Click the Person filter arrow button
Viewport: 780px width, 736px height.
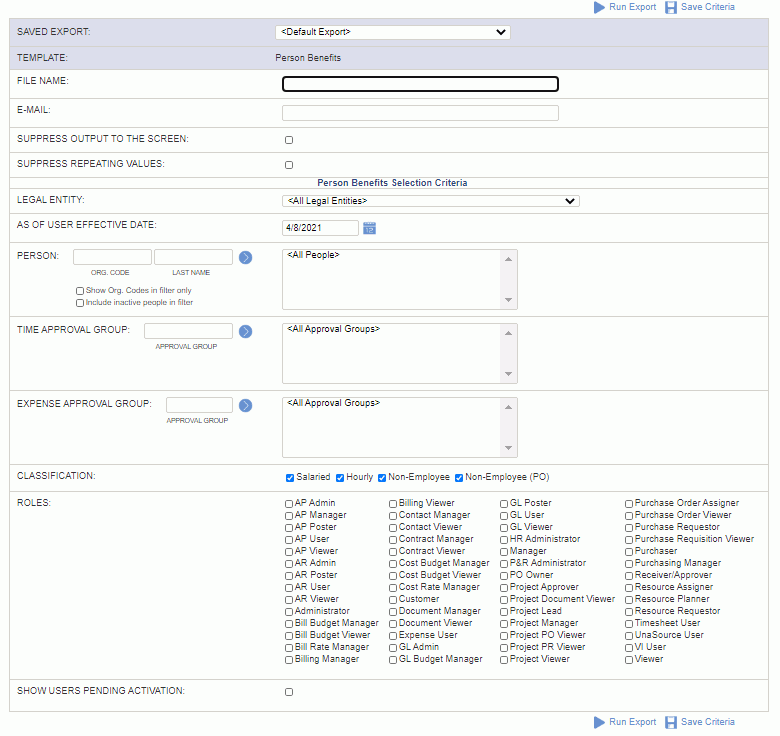pyautogui.click(x=246, y=258)
